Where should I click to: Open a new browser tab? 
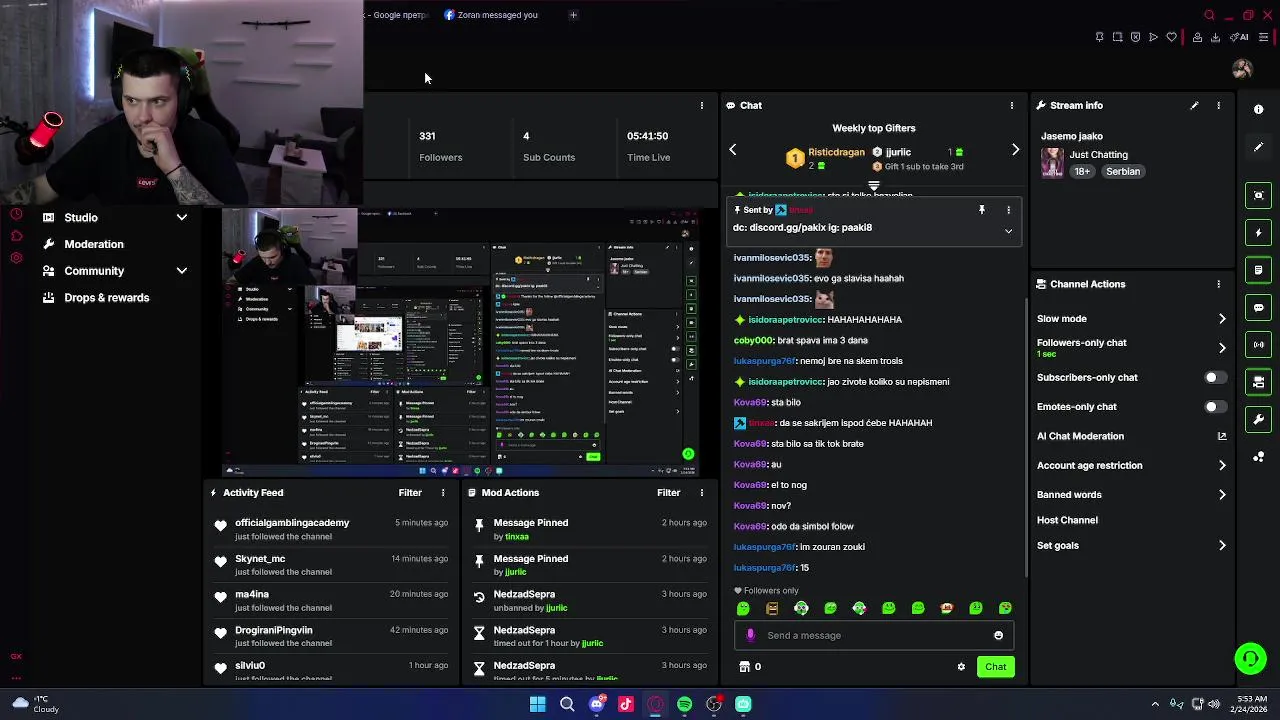[573, 15]
